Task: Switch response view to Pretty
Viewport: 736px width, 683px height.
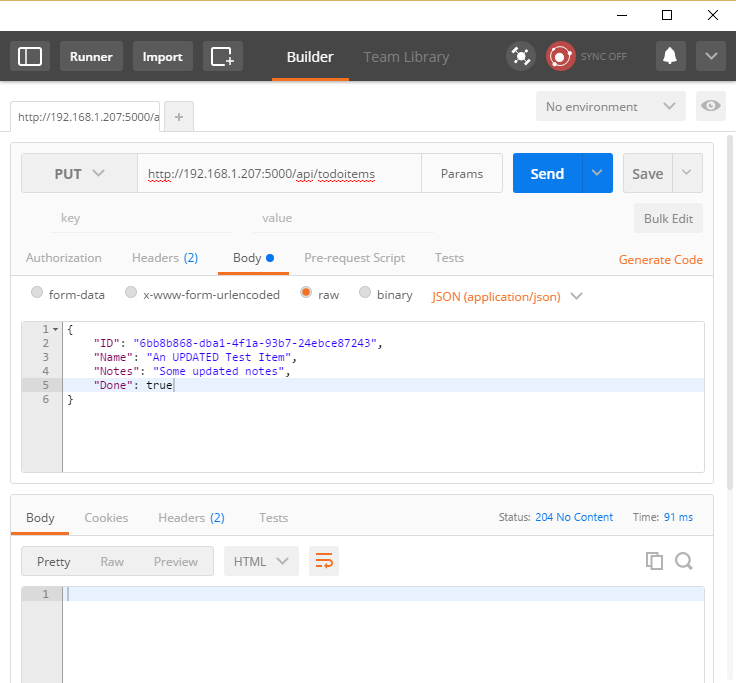Action: tap(54, 561)
